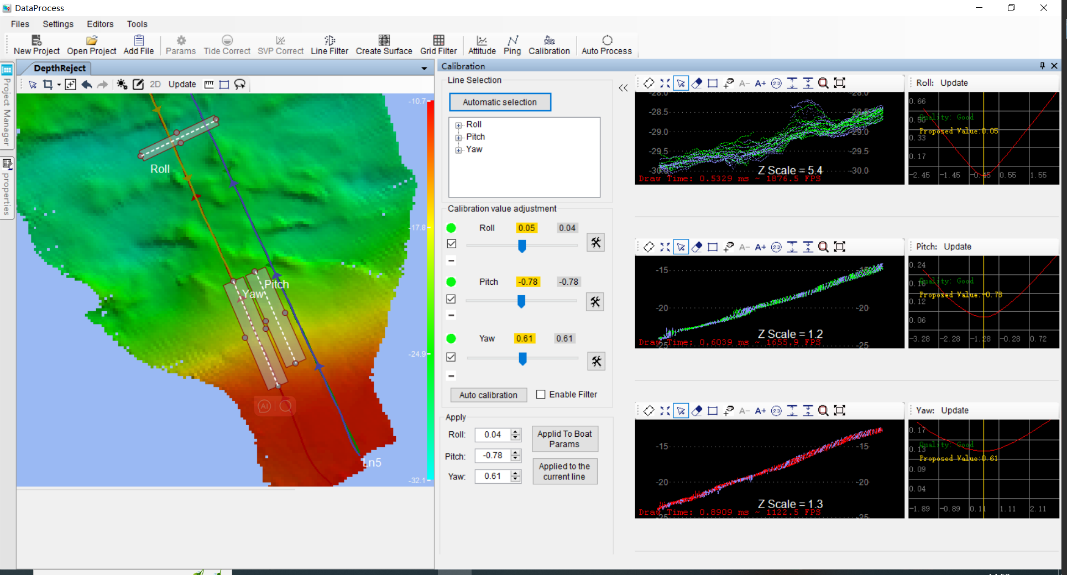Image resolution: width=1067 pixels, height=575 pixels.
Task: Click the New Project toolbar icon
Action: [37, 40]
